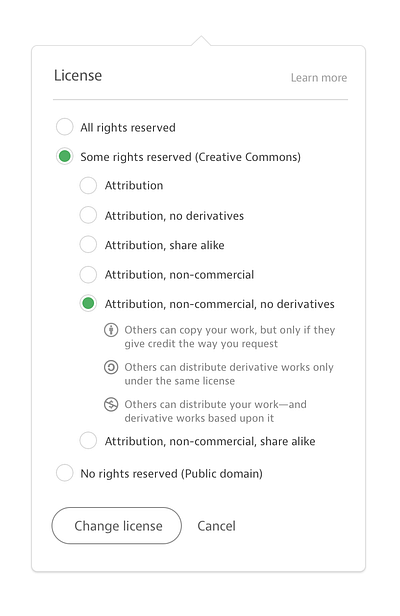Click the non-commercial crossed dollar icon
This screenshot has width=400, height=616.
tap(111, 404)
